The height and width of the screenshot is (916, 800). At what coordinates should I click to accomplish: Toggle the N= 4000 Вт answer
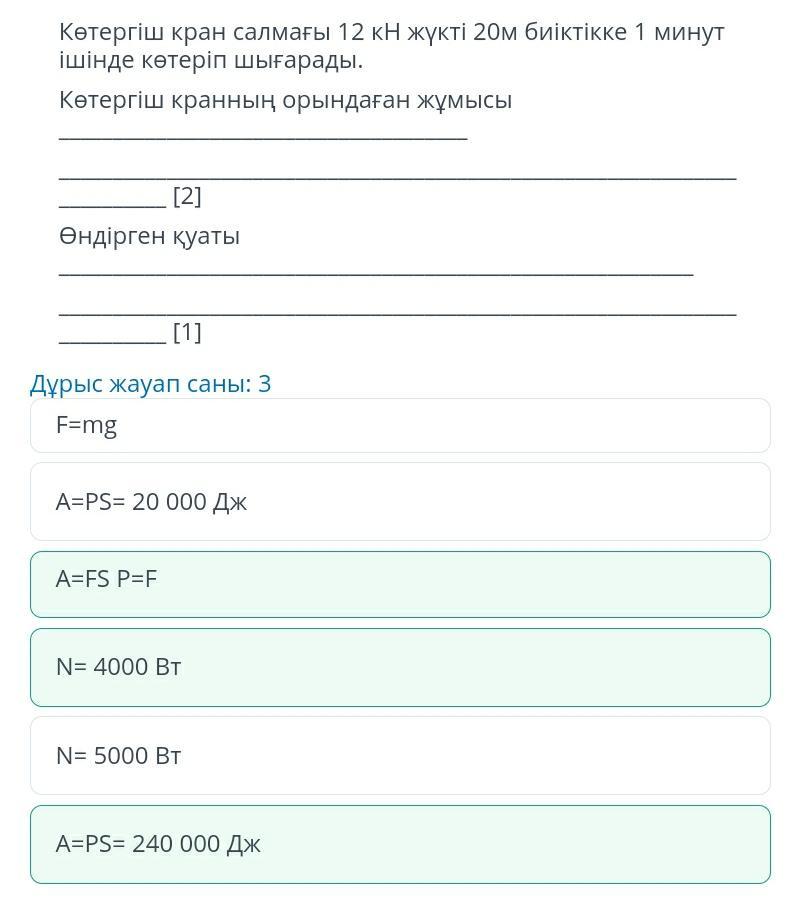(x=400, y=667)
